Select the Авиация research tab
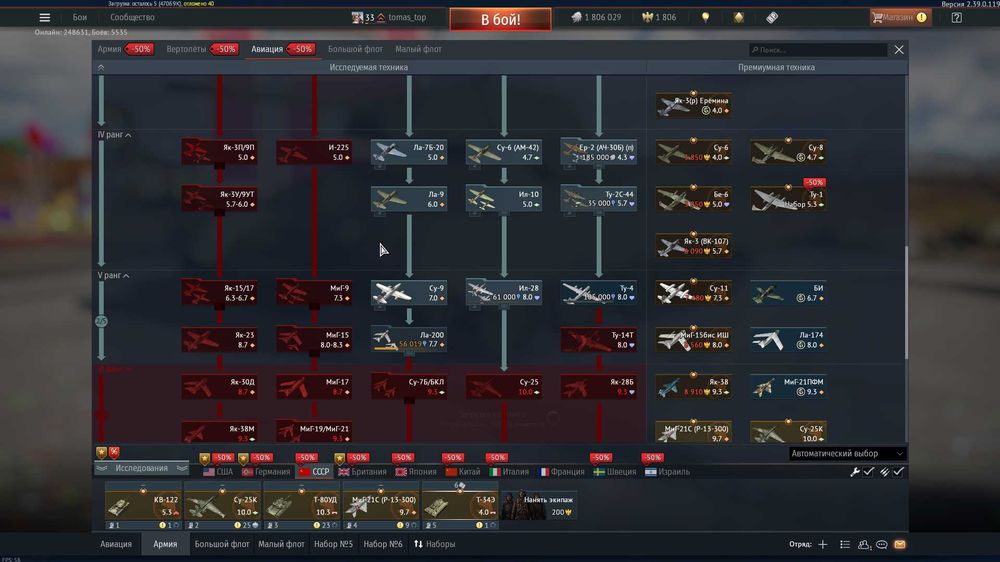The width and height of the screenshot is (1000, 562). [267, 49]
